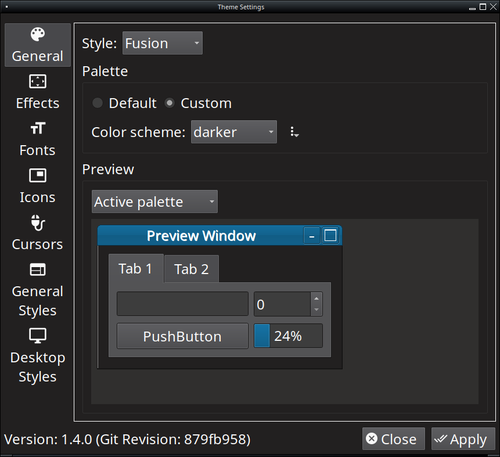Open the Effects section icon

pos(37,81)
